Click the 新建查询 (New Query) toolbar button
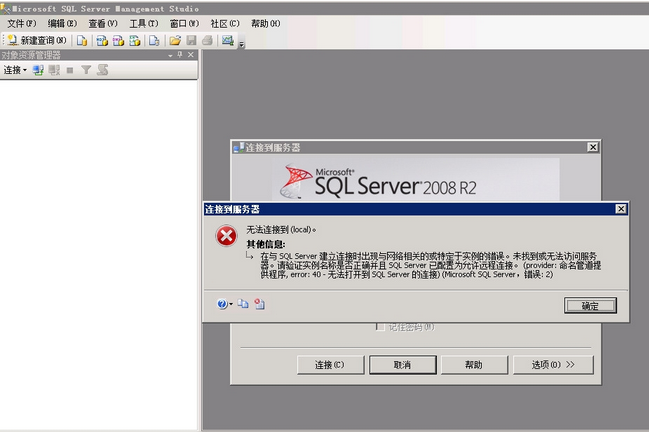The image size is (649, 432). [36, 40]
